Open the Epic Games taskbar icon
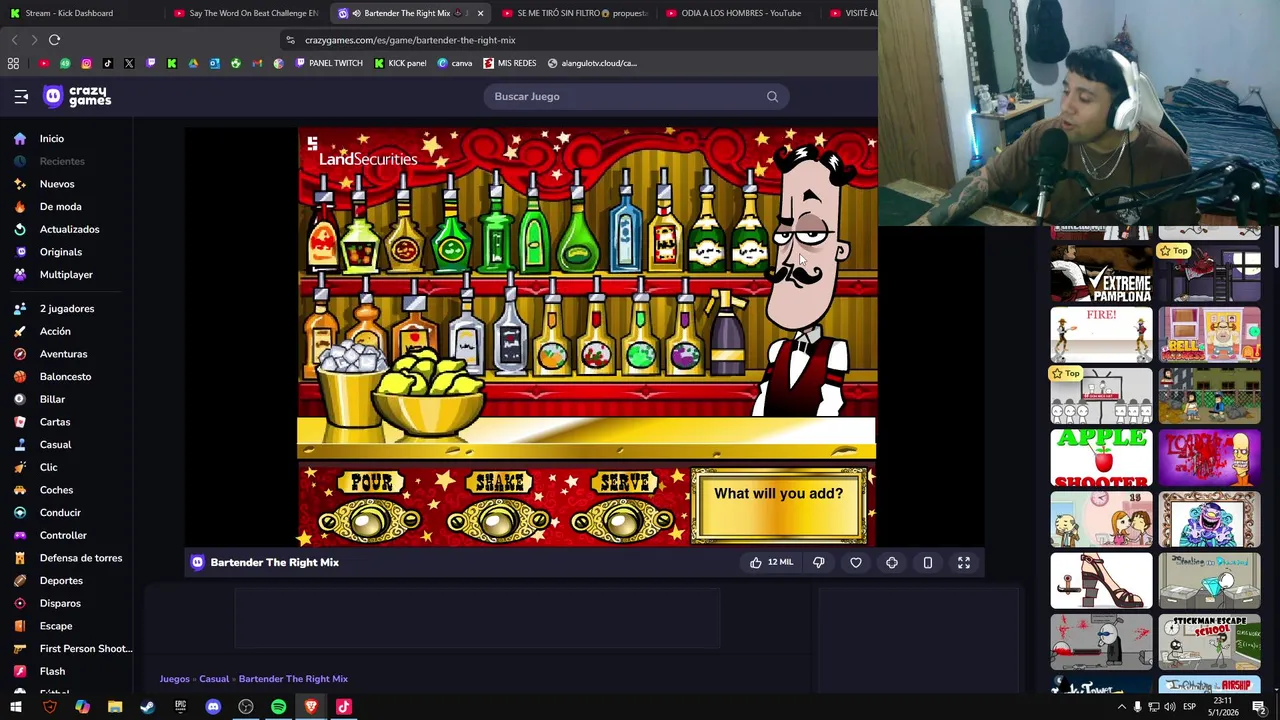The height and width of the screenshot is (720, 1280). tap(180, 707)
